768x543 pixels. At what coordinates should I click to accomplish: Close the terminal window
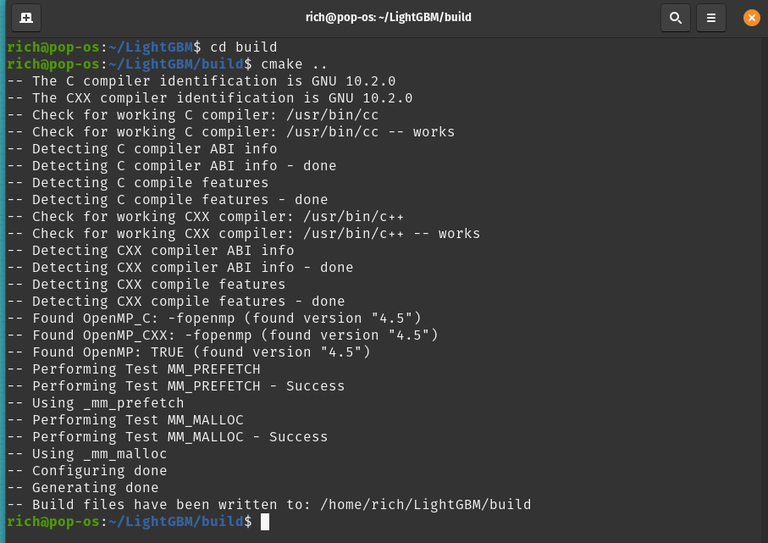751,17
